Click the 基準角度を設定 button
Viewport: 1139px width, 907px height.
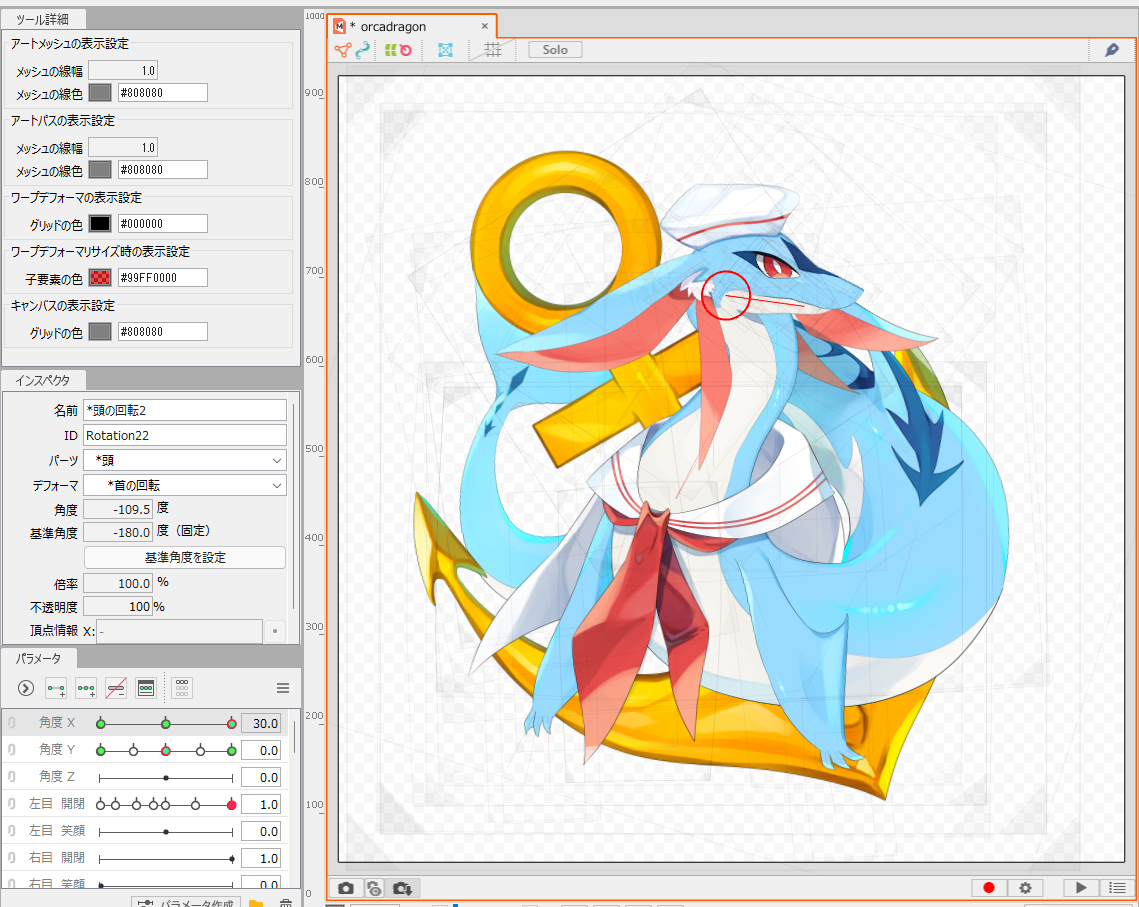[x=185, y=558]
